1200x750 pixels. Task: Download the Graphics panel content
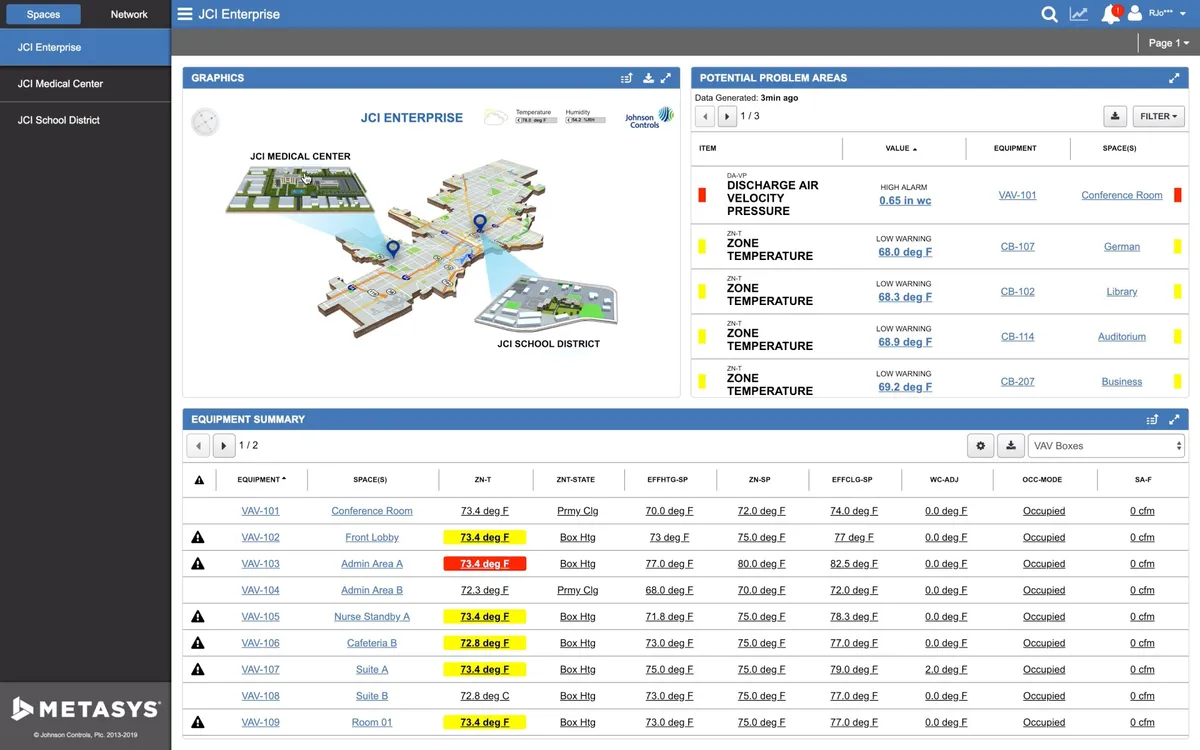[x=648, y=78]
